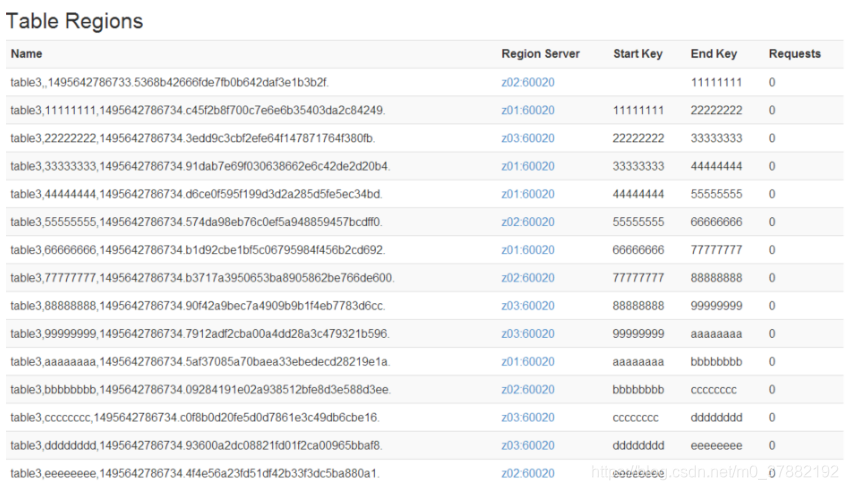This screenshot has width=848, height=490.
Task: Click end key dddddddd cell
Action: pos(716,418)
